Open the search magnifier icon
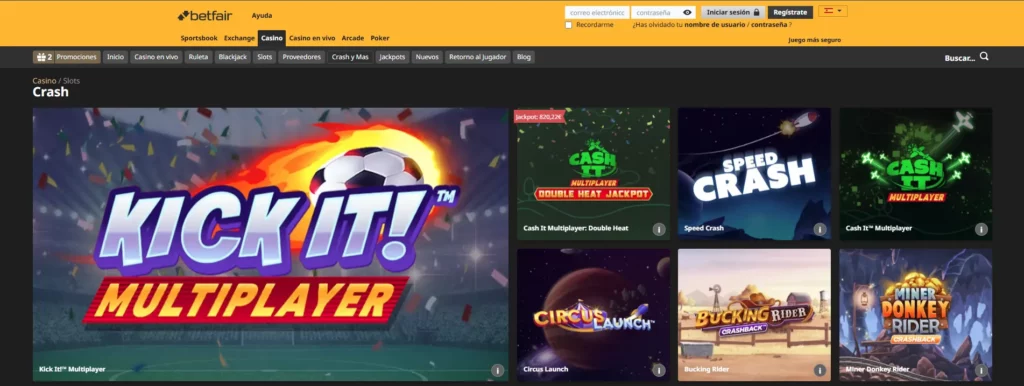 click(x=984, y=57)
